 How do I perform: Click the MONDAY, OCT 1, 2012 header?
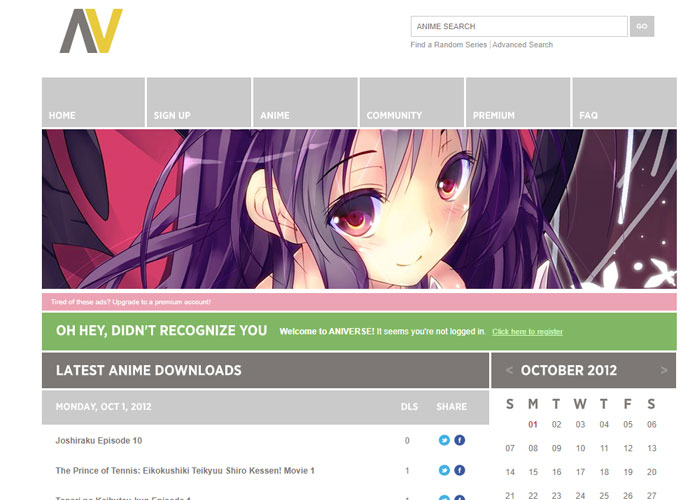pos(104,407)
